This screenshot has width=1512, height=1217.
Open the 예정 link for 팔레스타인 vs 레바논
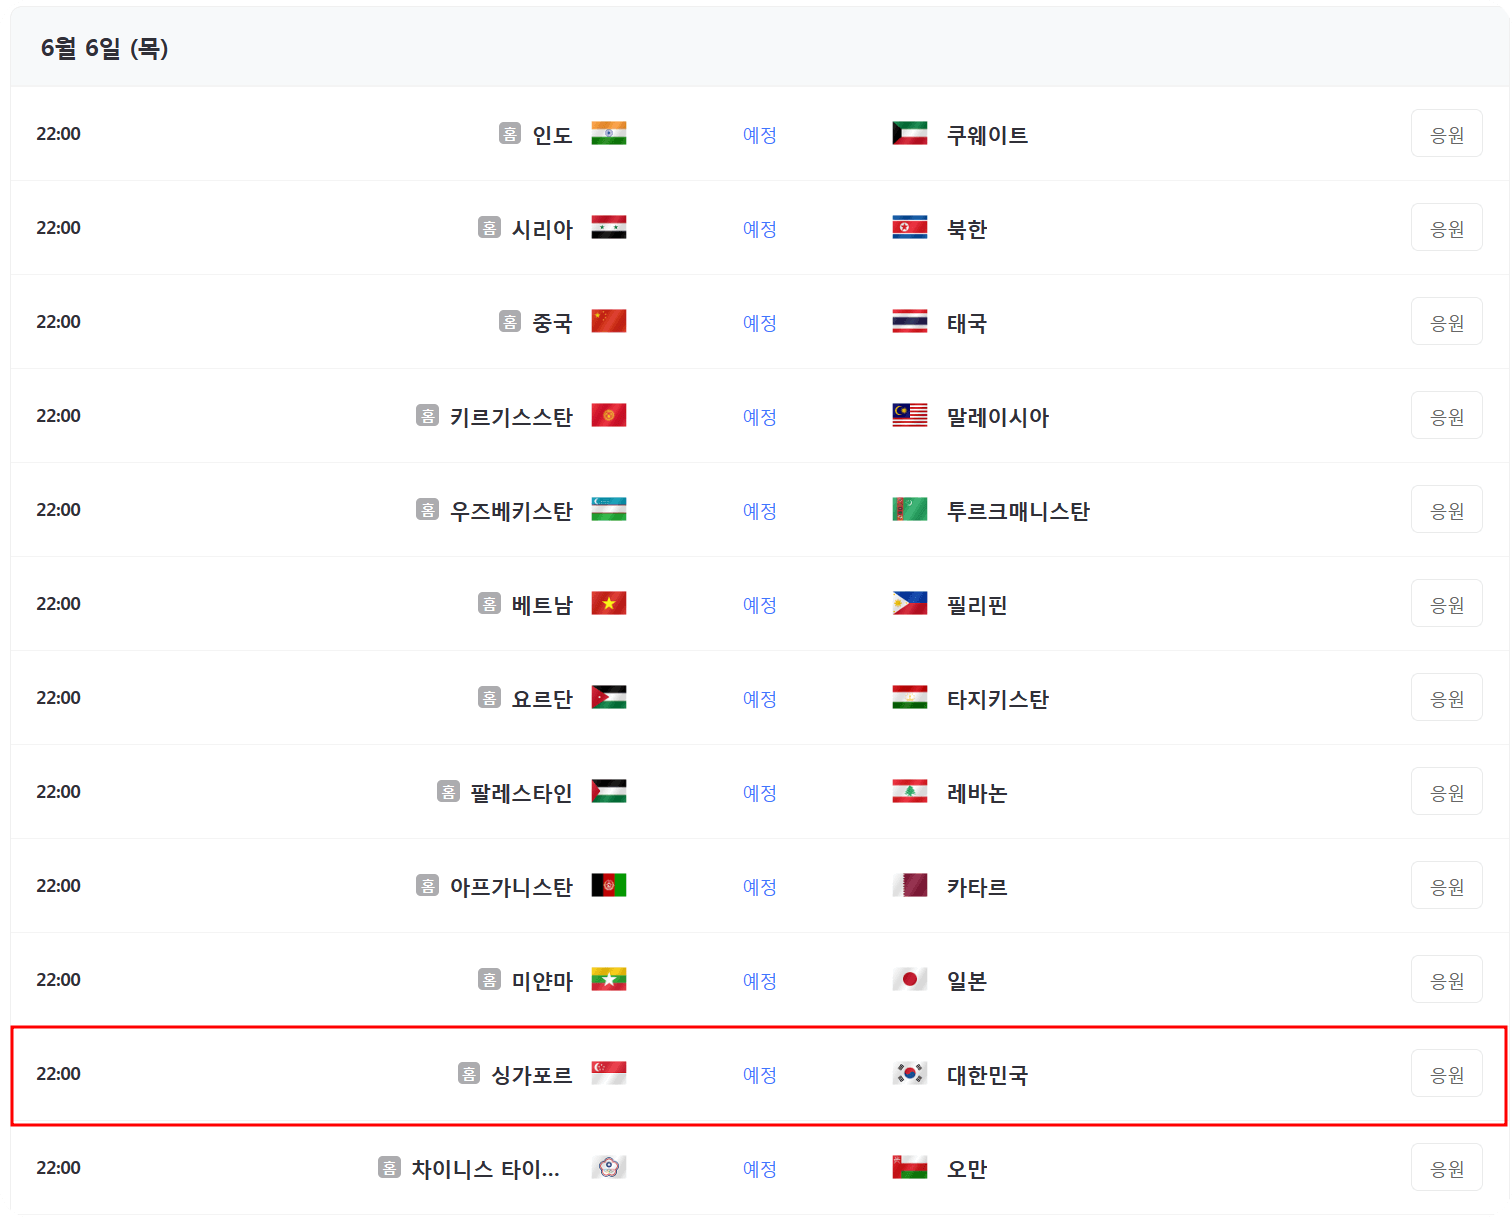pos(760,791)
